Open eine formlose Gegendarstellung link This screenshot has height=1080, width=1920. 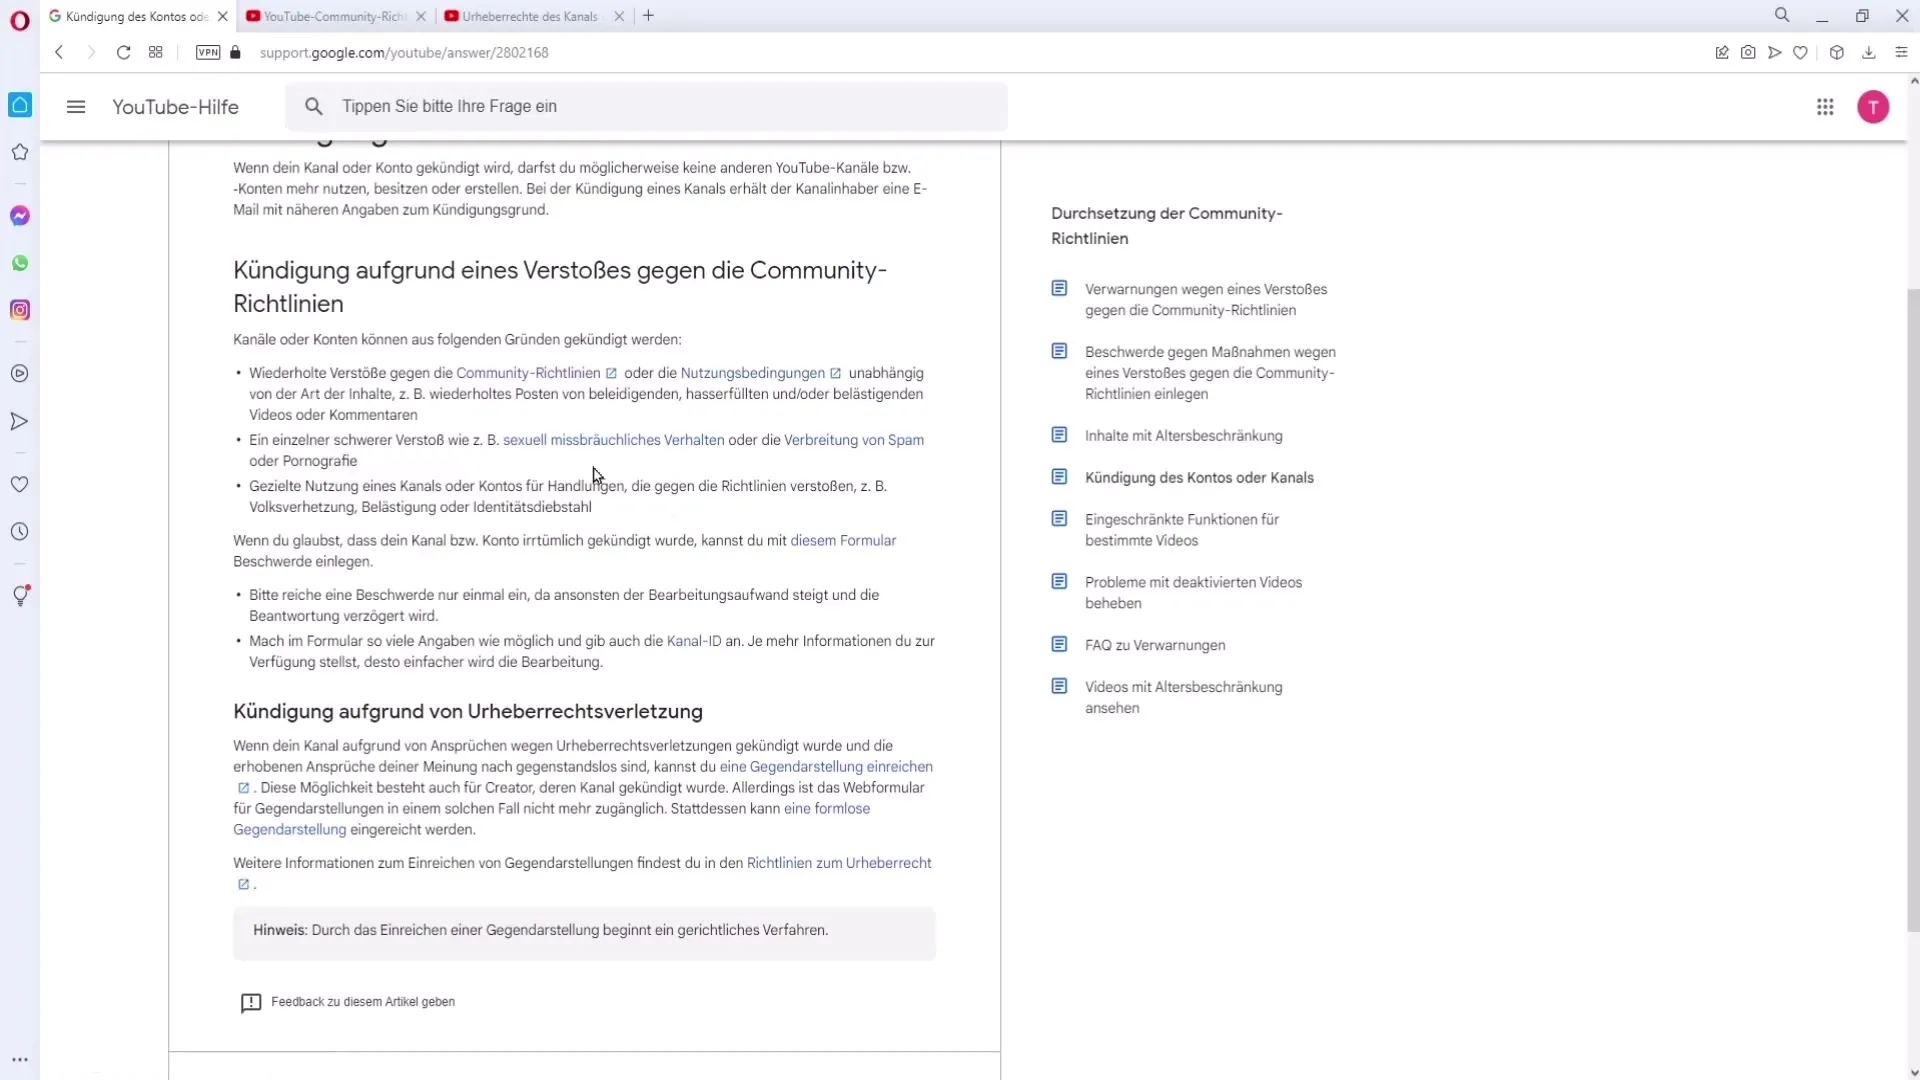827,809
